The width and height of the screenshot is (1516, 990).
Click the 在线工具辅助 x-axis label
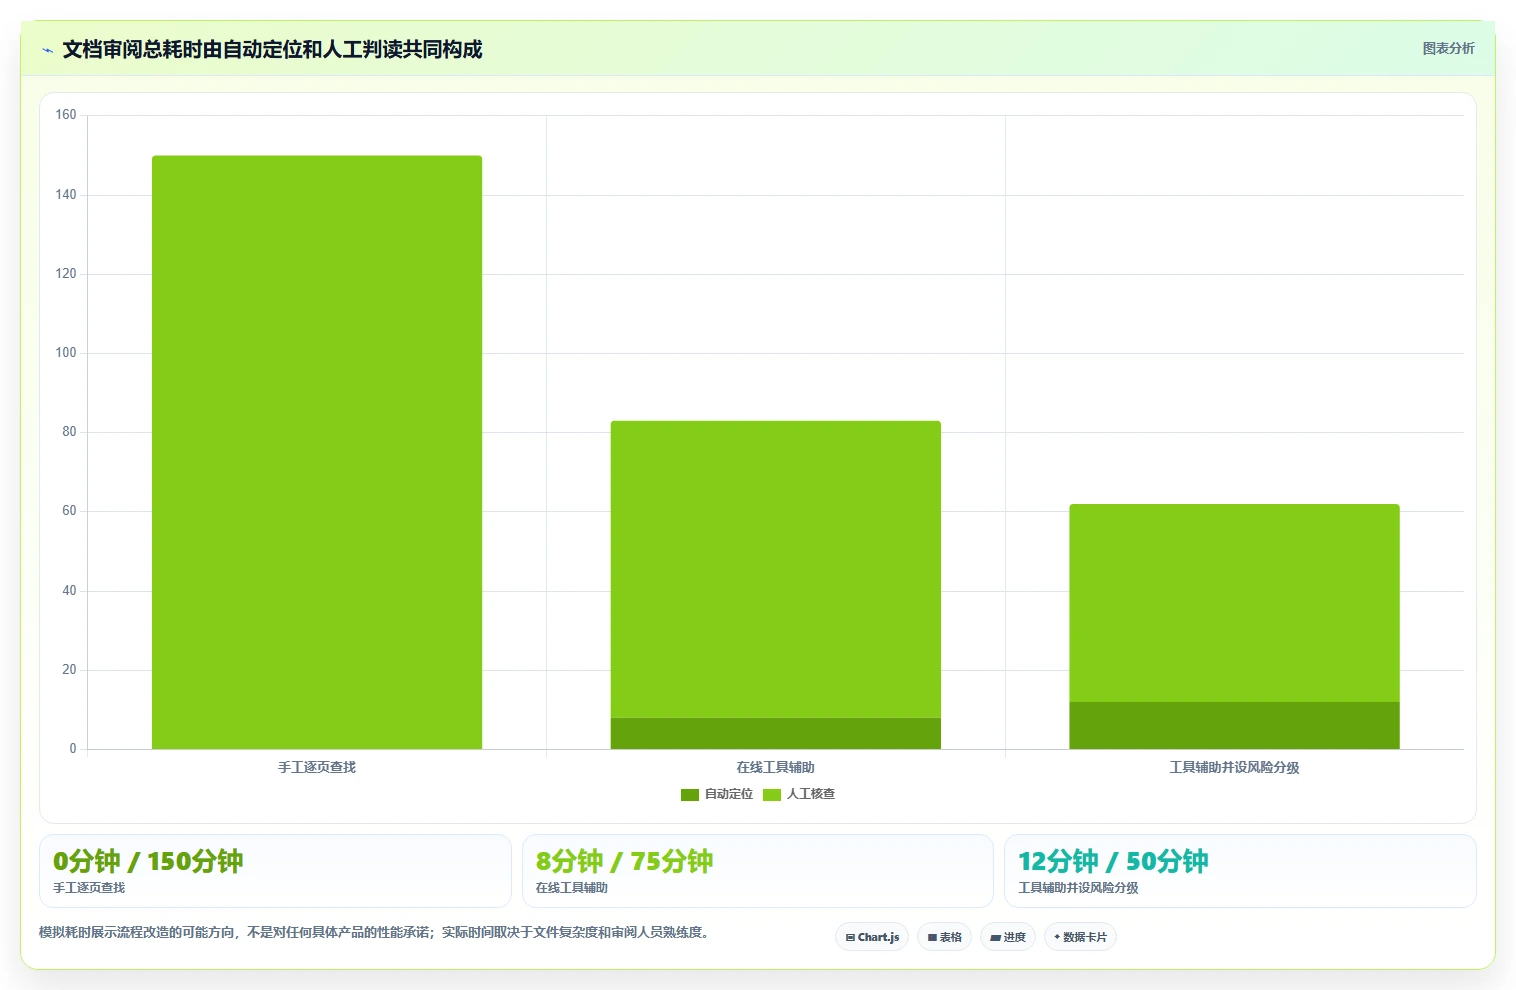click(x=775, y=767)
